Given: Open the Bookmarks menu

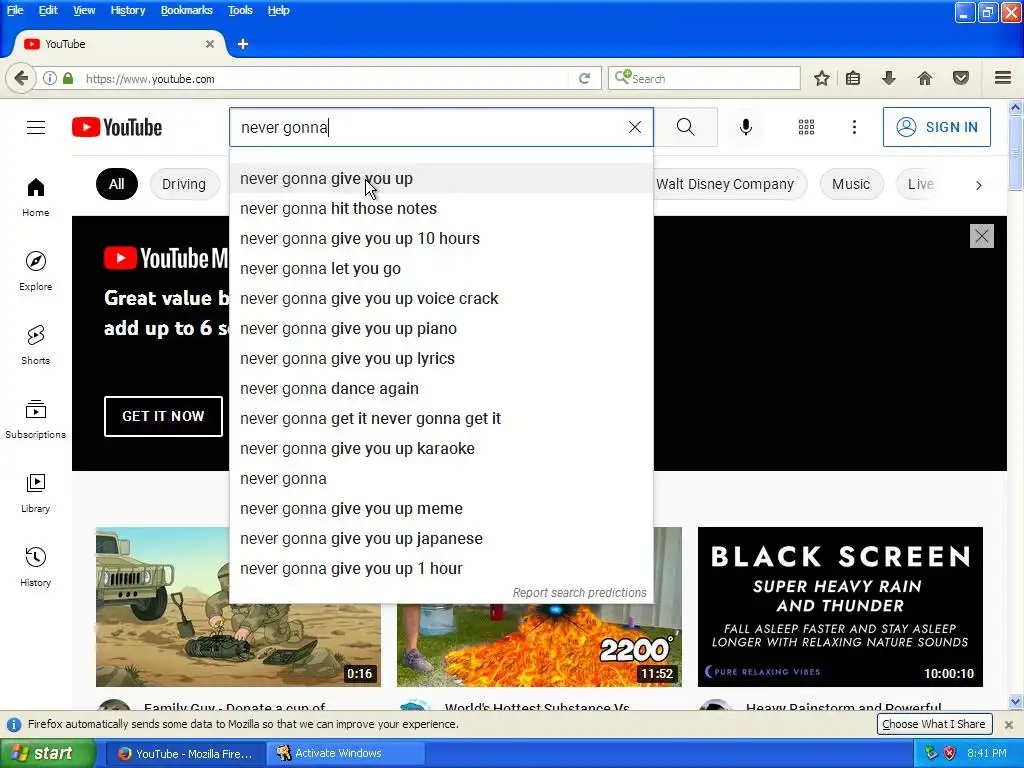Looking at the screenshot, I should (x=187, y=10).
